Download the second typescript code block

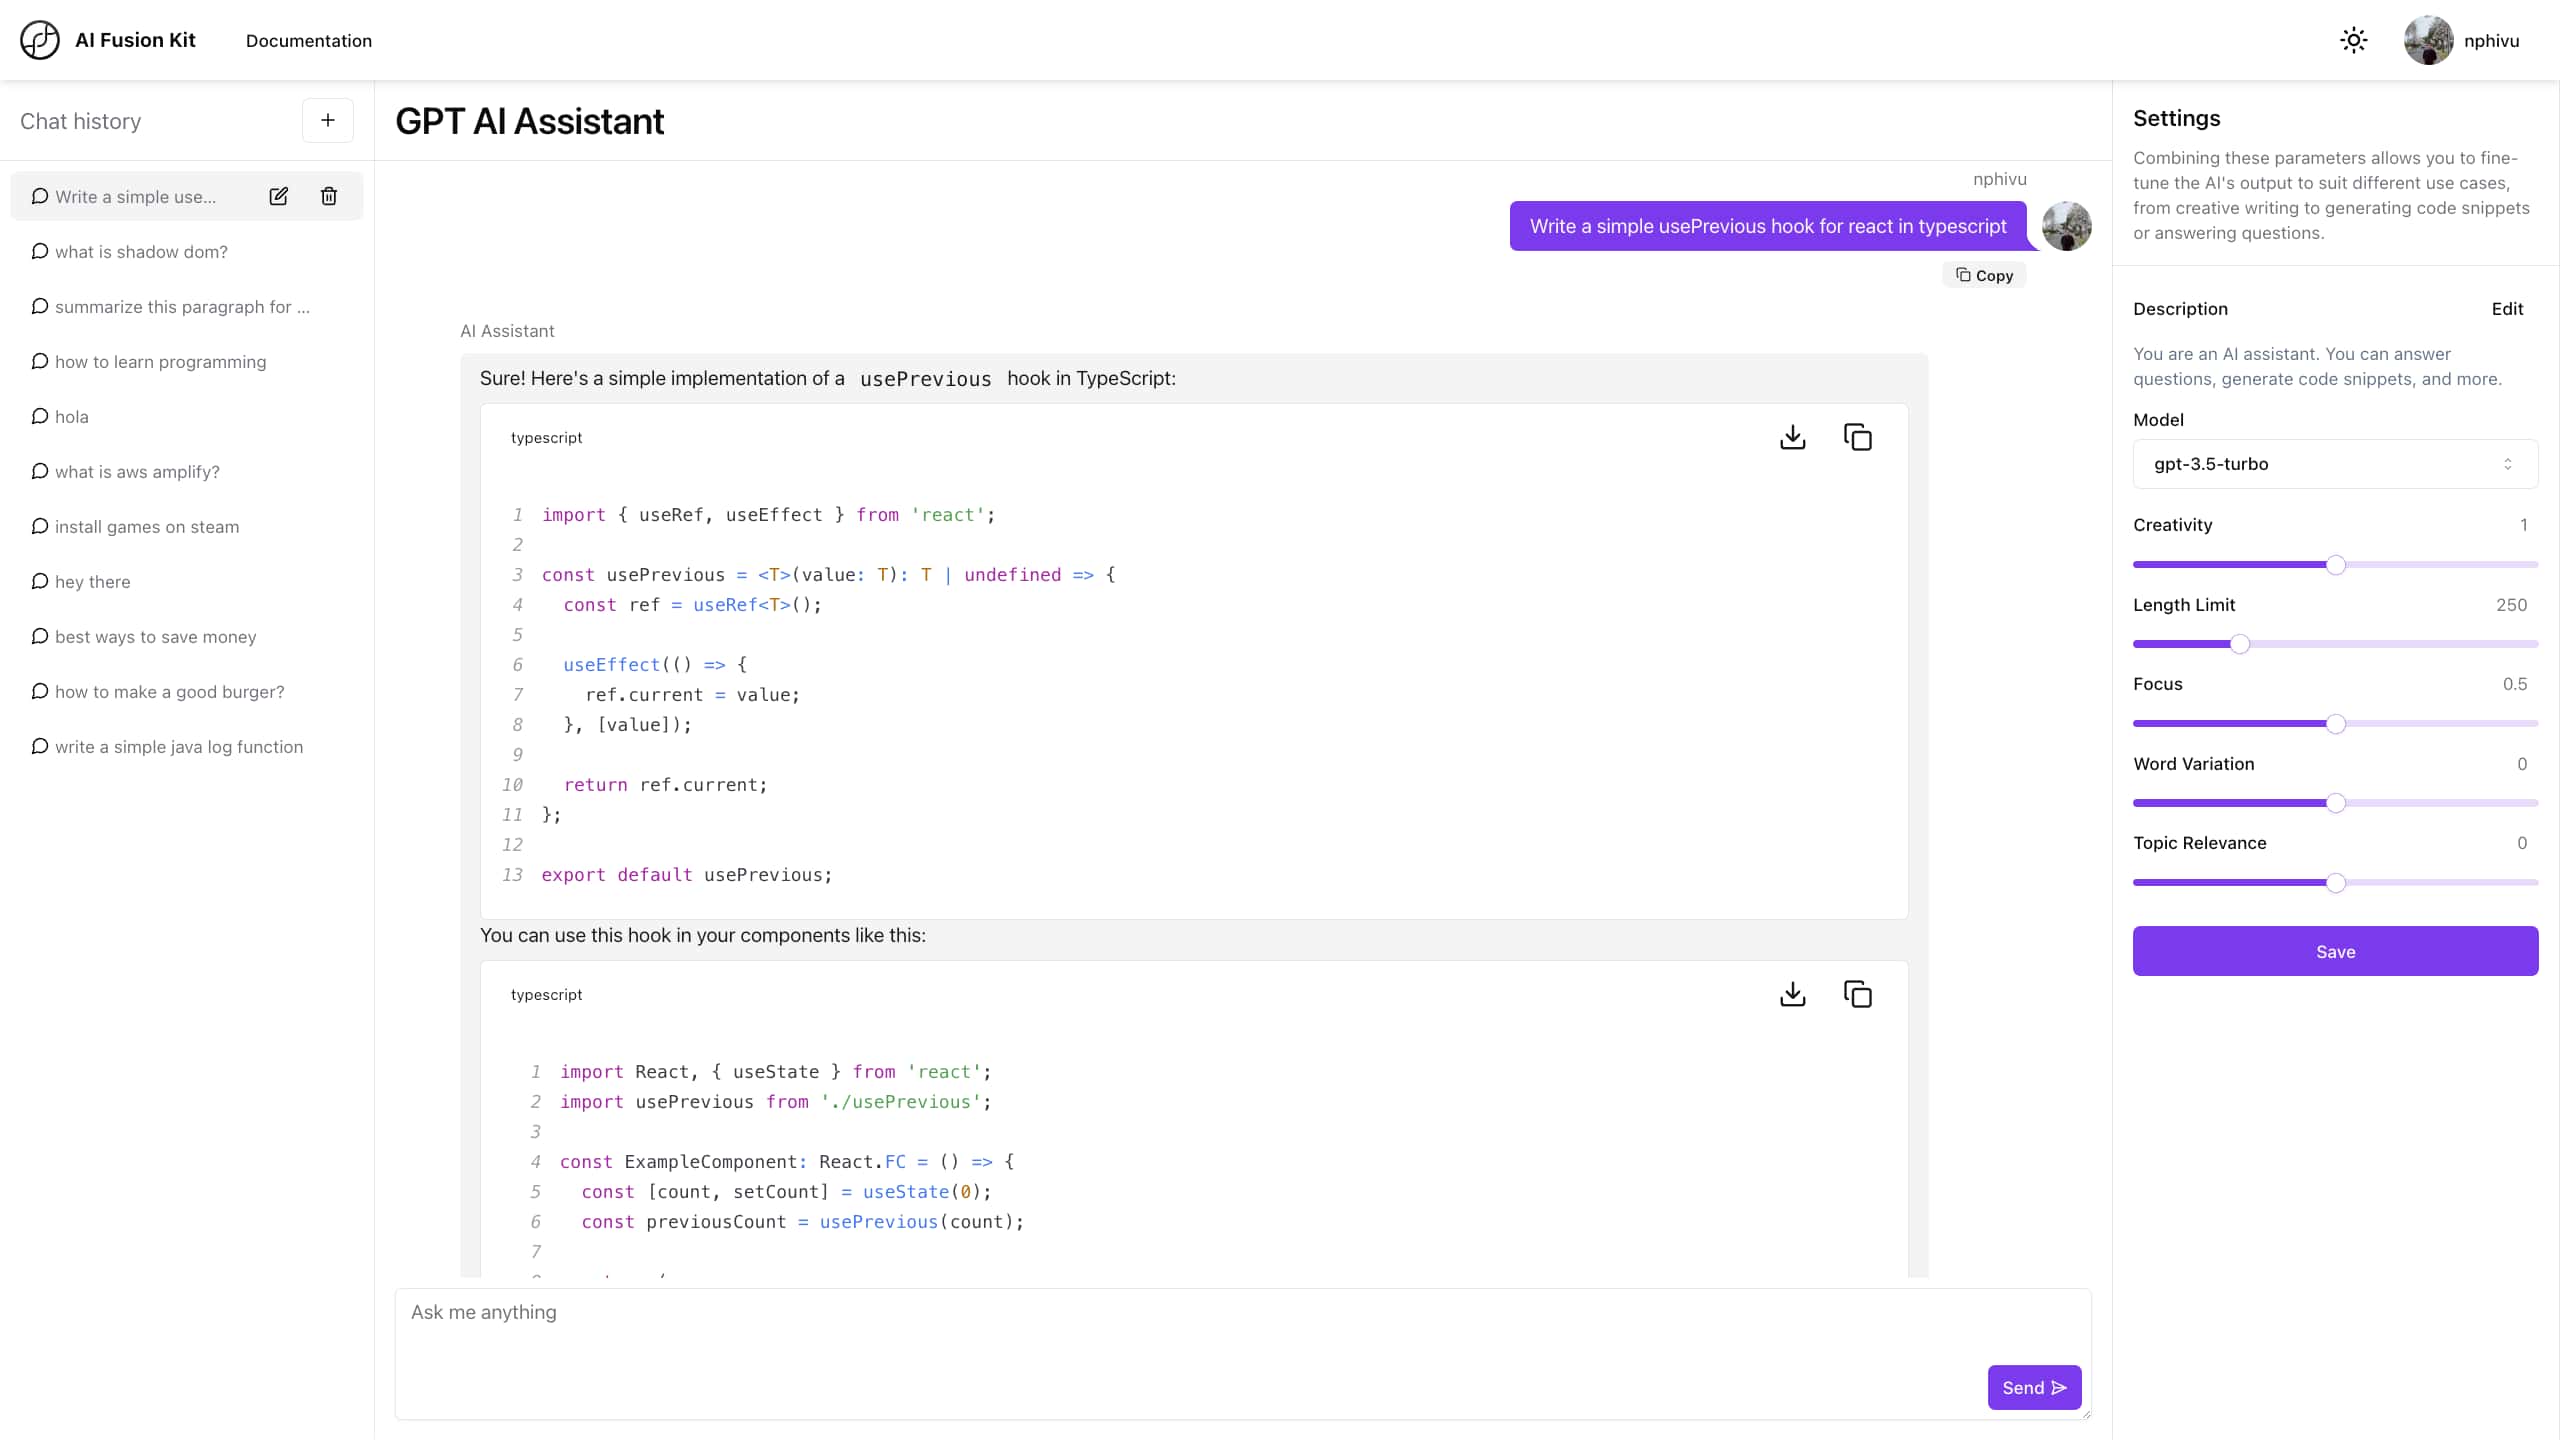pos(1793,994)
